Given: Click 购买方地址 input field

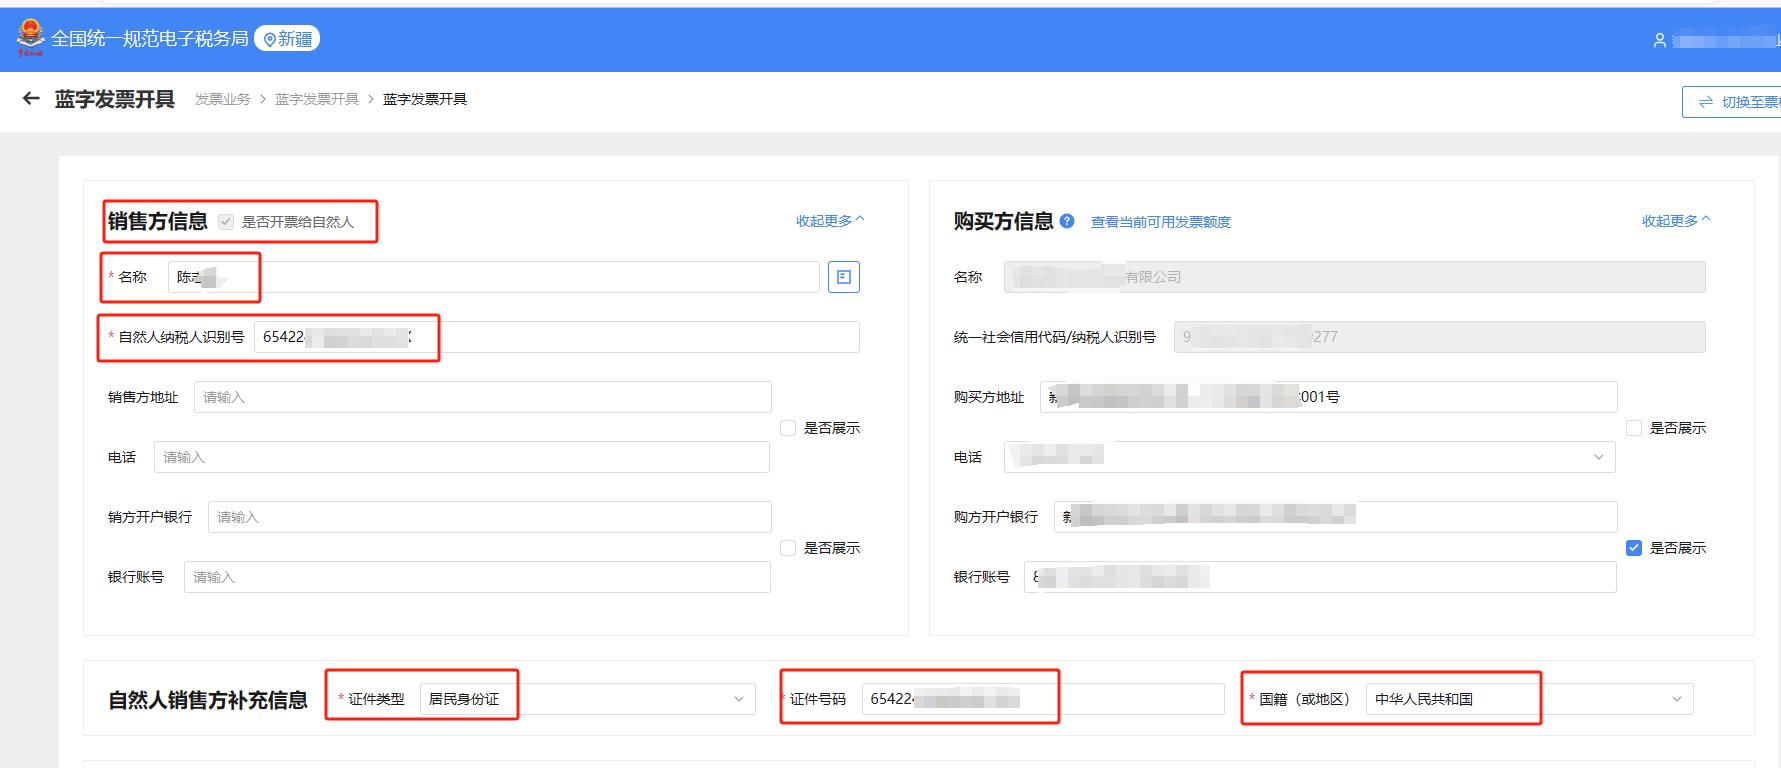Looking at the screenshot, I should point(1328,397).
